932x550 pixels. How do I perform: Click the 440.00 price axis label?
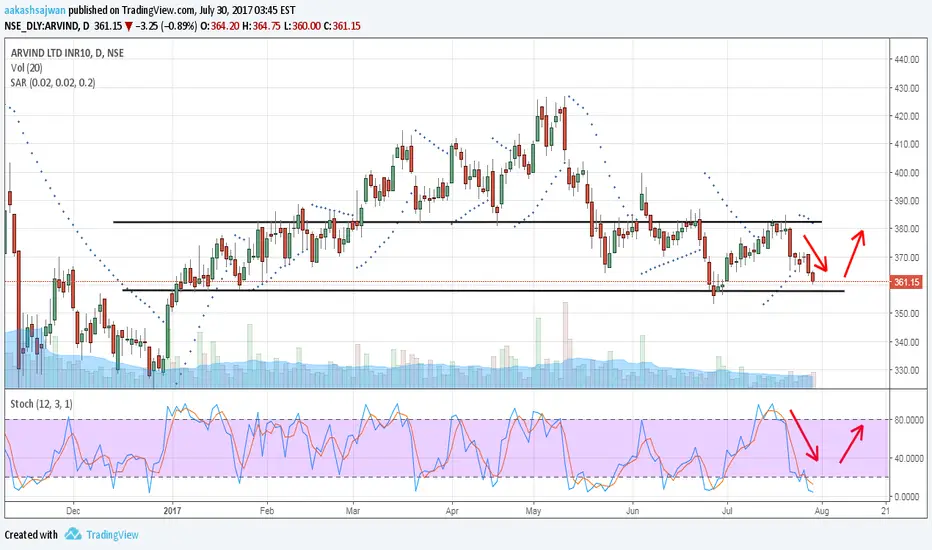coord(907,59)
